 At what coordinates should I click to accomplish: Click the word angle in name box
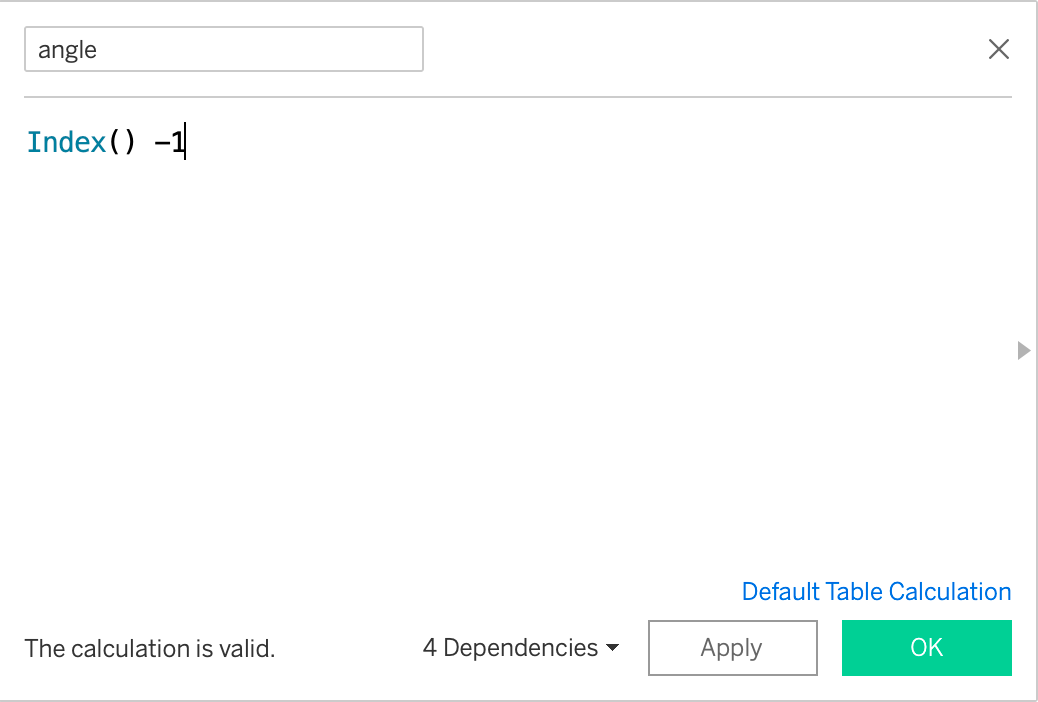coord(67,50)
